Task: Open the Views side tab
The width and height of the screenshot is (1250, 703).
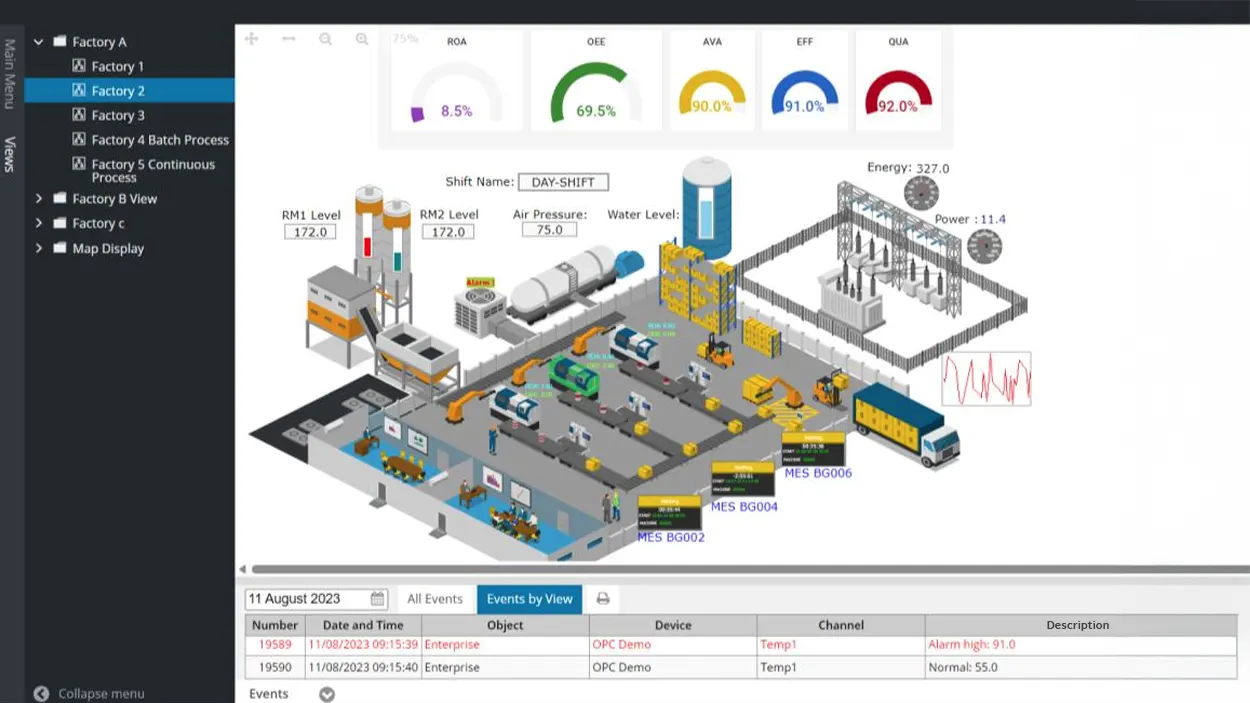Action: pos(10,154)
